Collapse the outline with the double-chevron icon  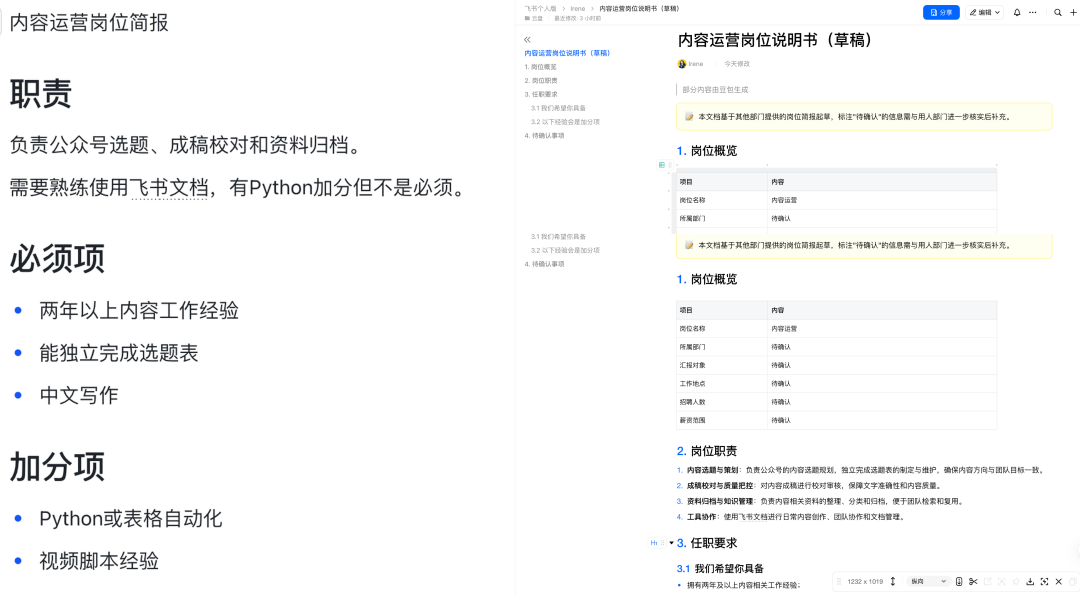coord(527,40)
